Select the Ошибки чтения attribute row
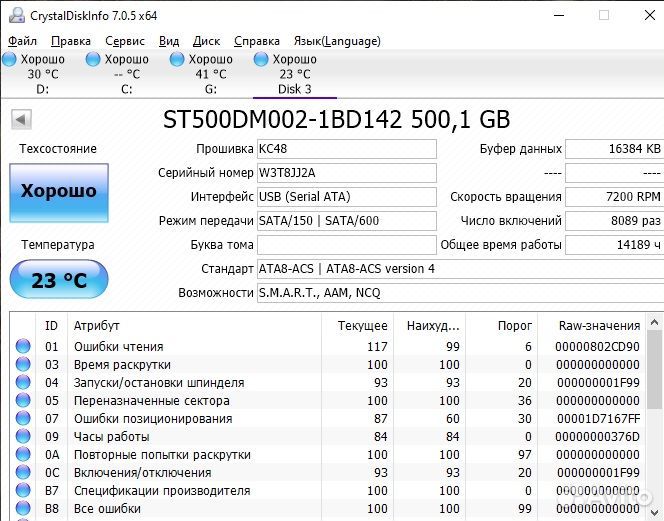 (328, 346)
